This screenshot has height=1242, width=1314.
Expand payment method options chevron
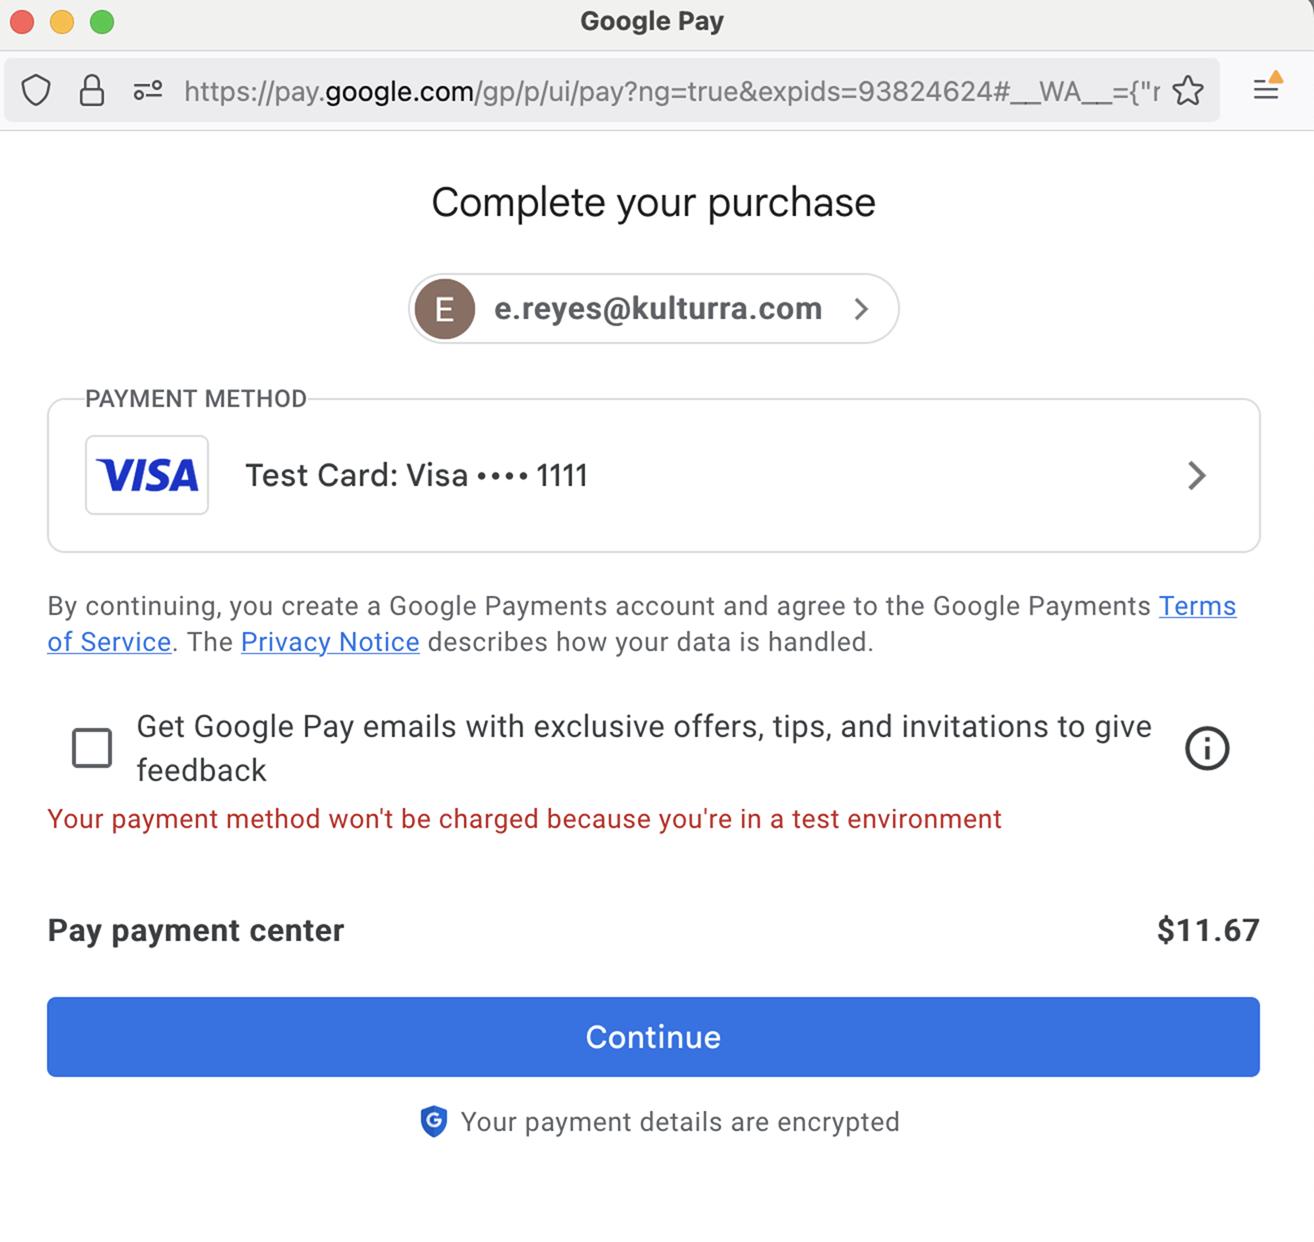point(1196,475)
